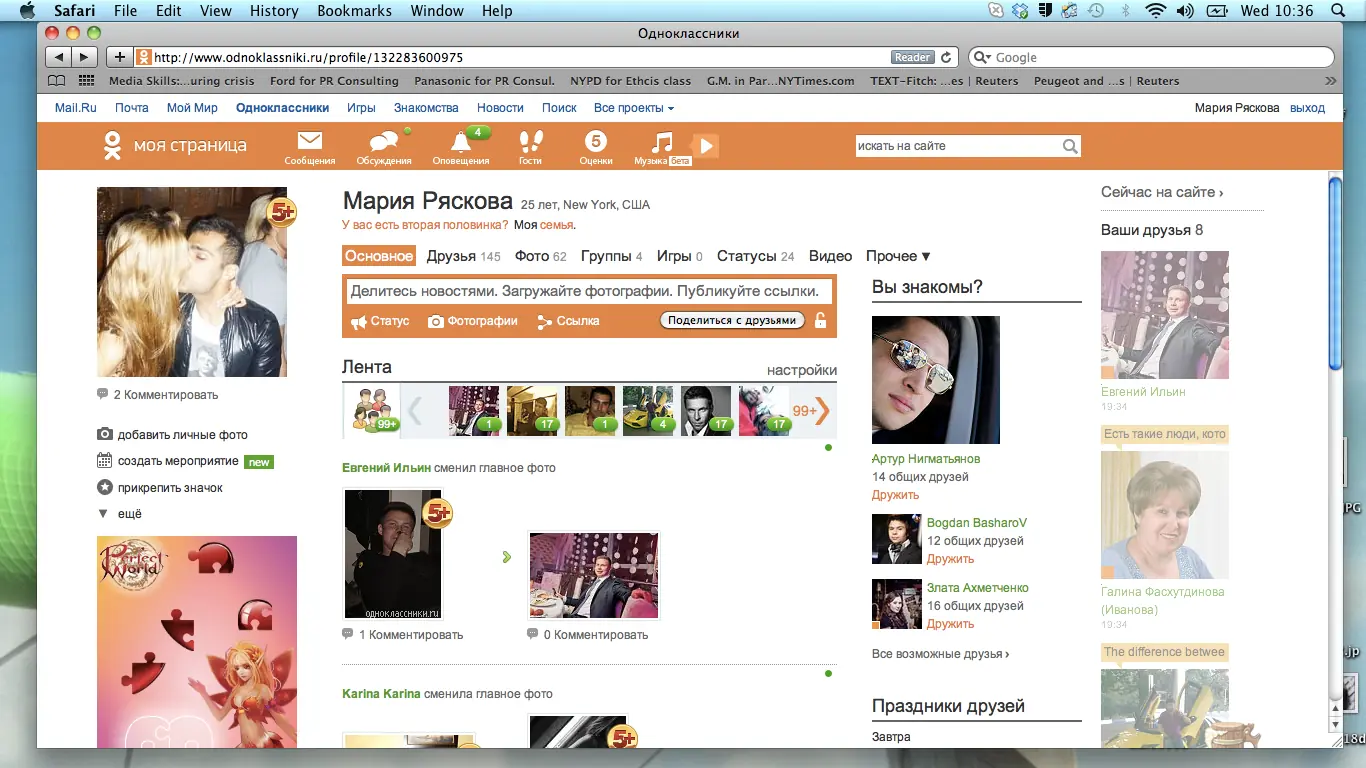This screenshot has height=768, width=1366.
Task: Open the Обсуждения discussions icon
Action: coord(383,142)
